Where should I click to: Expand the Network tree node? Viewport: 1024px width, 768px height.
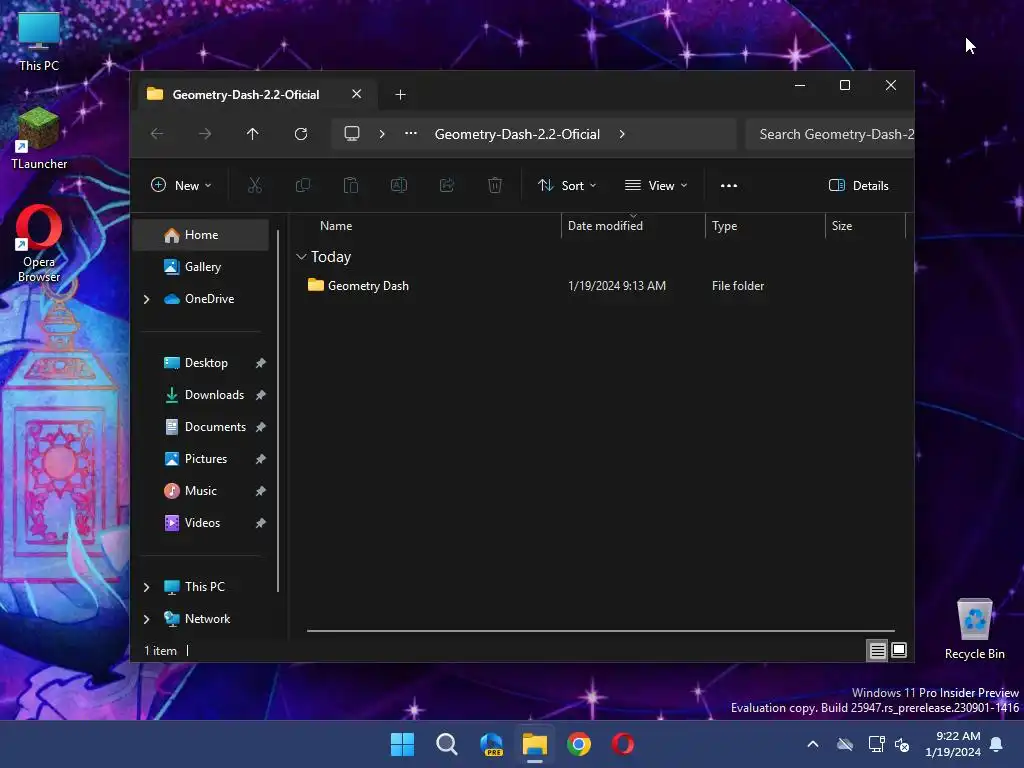pos(146,619)
